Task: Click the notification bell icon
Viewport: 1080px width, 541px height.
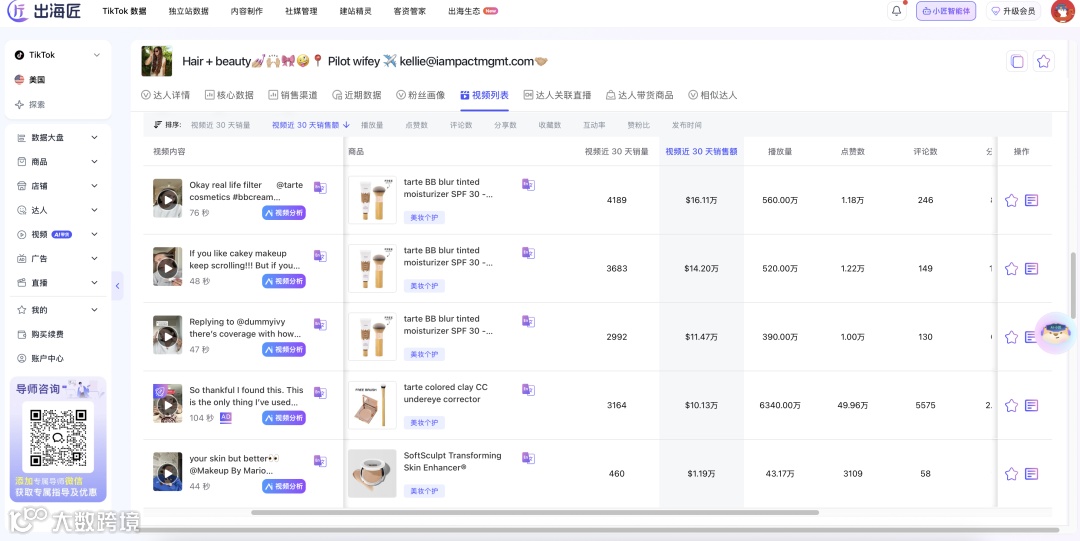Action: 896,11
